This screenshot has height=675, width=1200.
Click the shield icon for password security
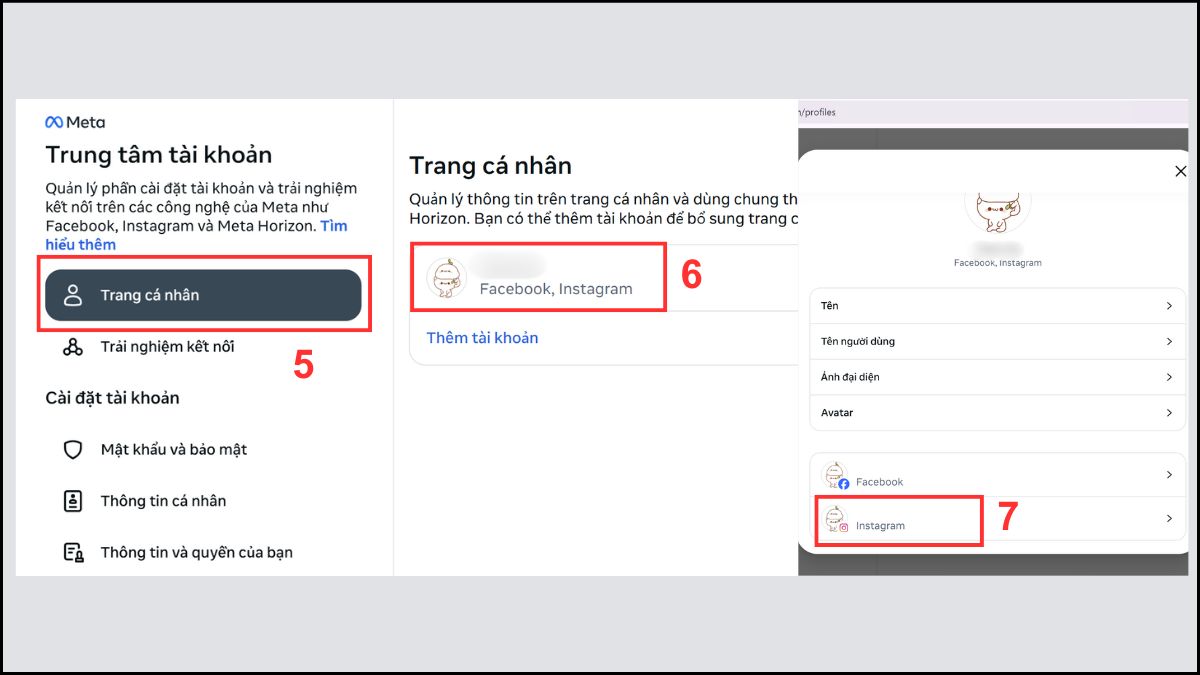click(x=73, y=450)
